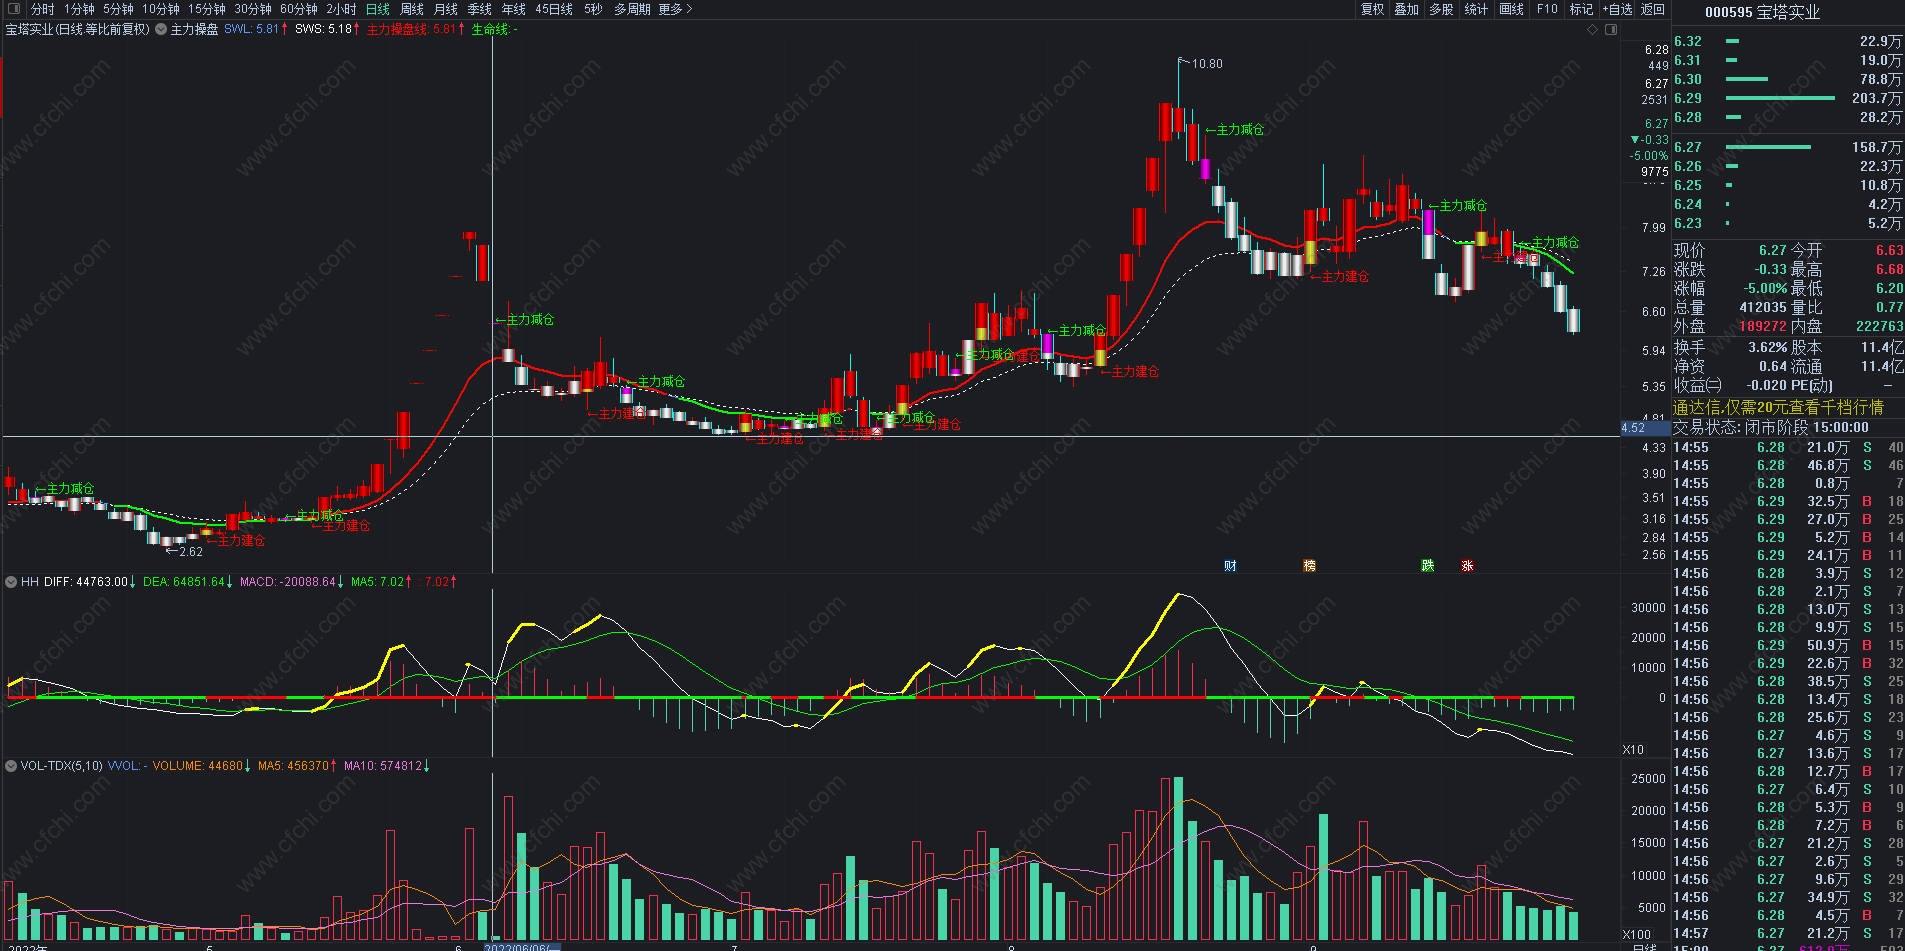Switch to 月线 period
The image size is (1905, 951).
coord(446,9)
